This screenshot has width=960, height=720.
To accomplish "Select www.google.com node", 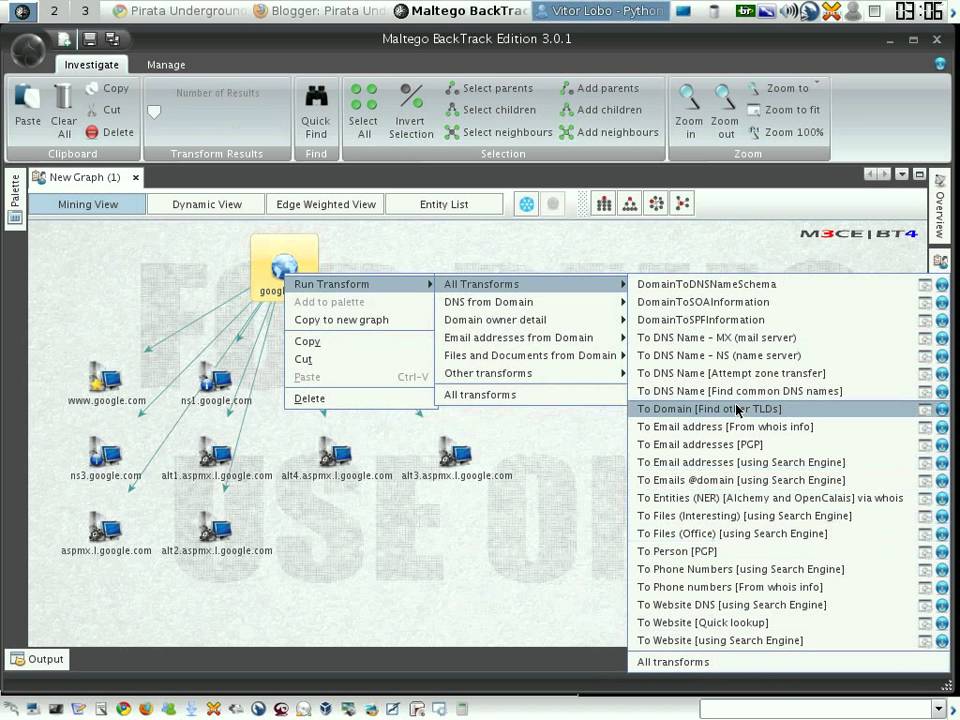I will pyautogui.click(x=106, y=383).
